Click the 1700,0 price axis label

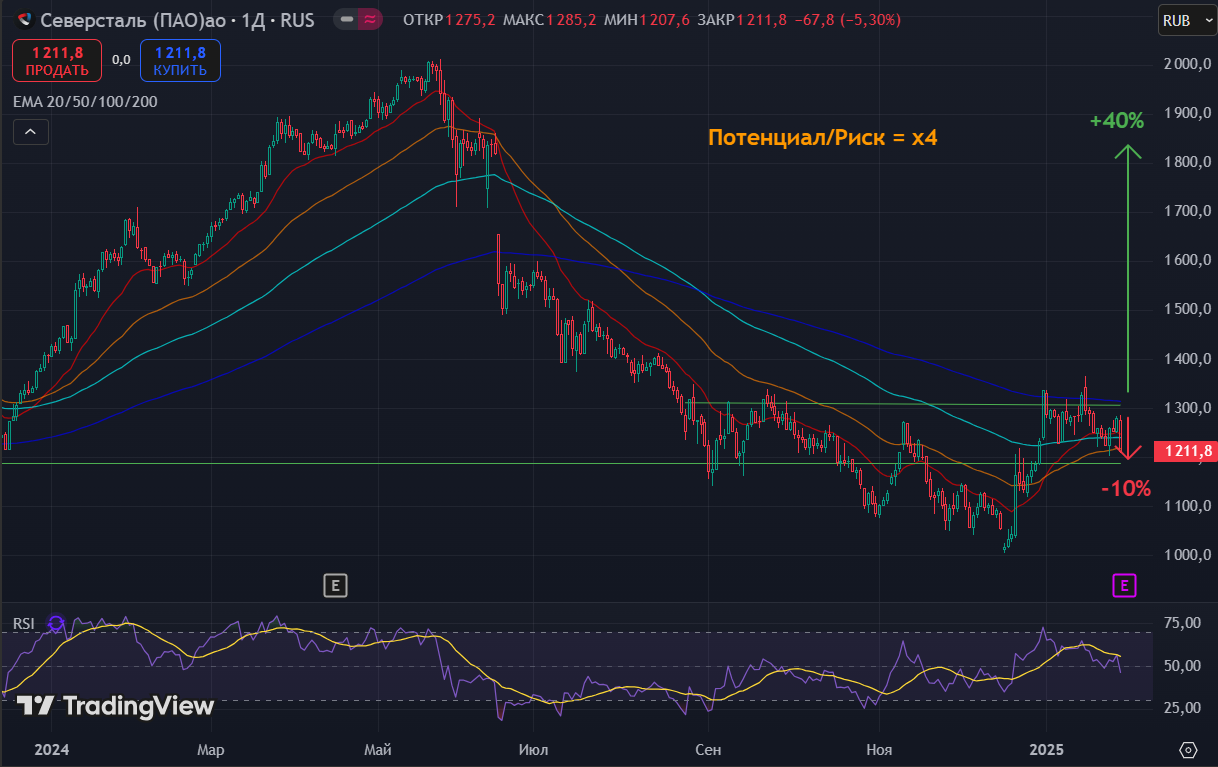tap(1186, 211)
